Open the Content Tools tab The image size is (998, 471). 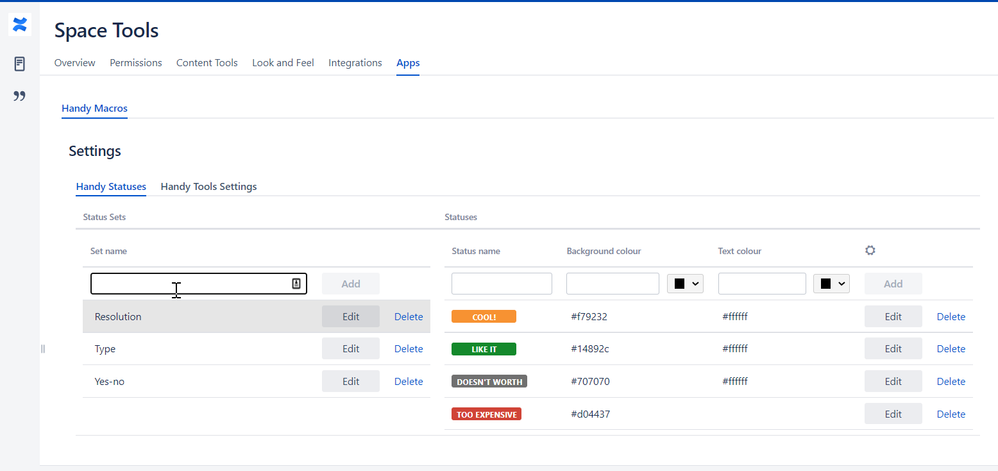(207, 63)
